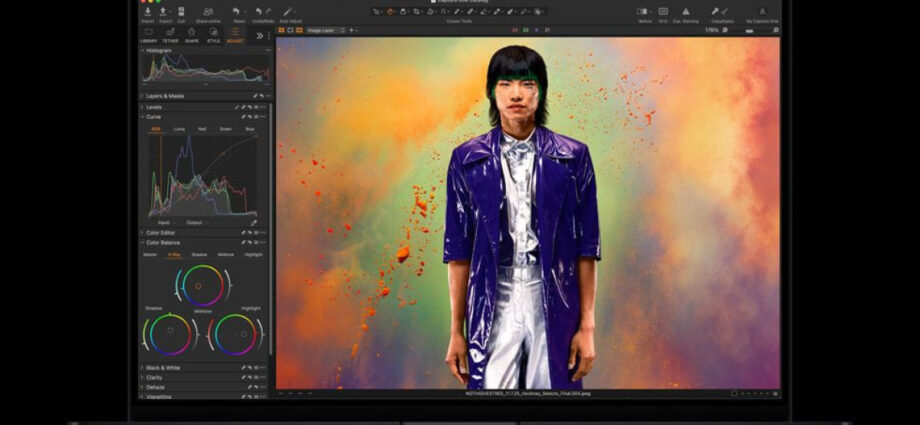Expand the Layers & Masks panel

tap(164, 96)
